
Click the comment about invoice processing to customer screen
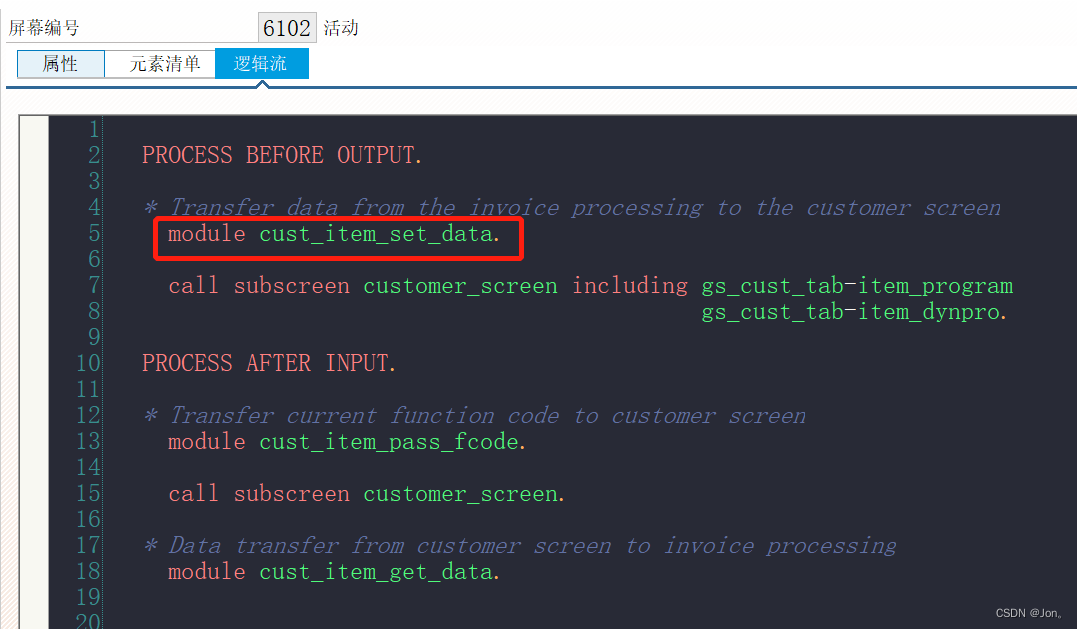572,207
